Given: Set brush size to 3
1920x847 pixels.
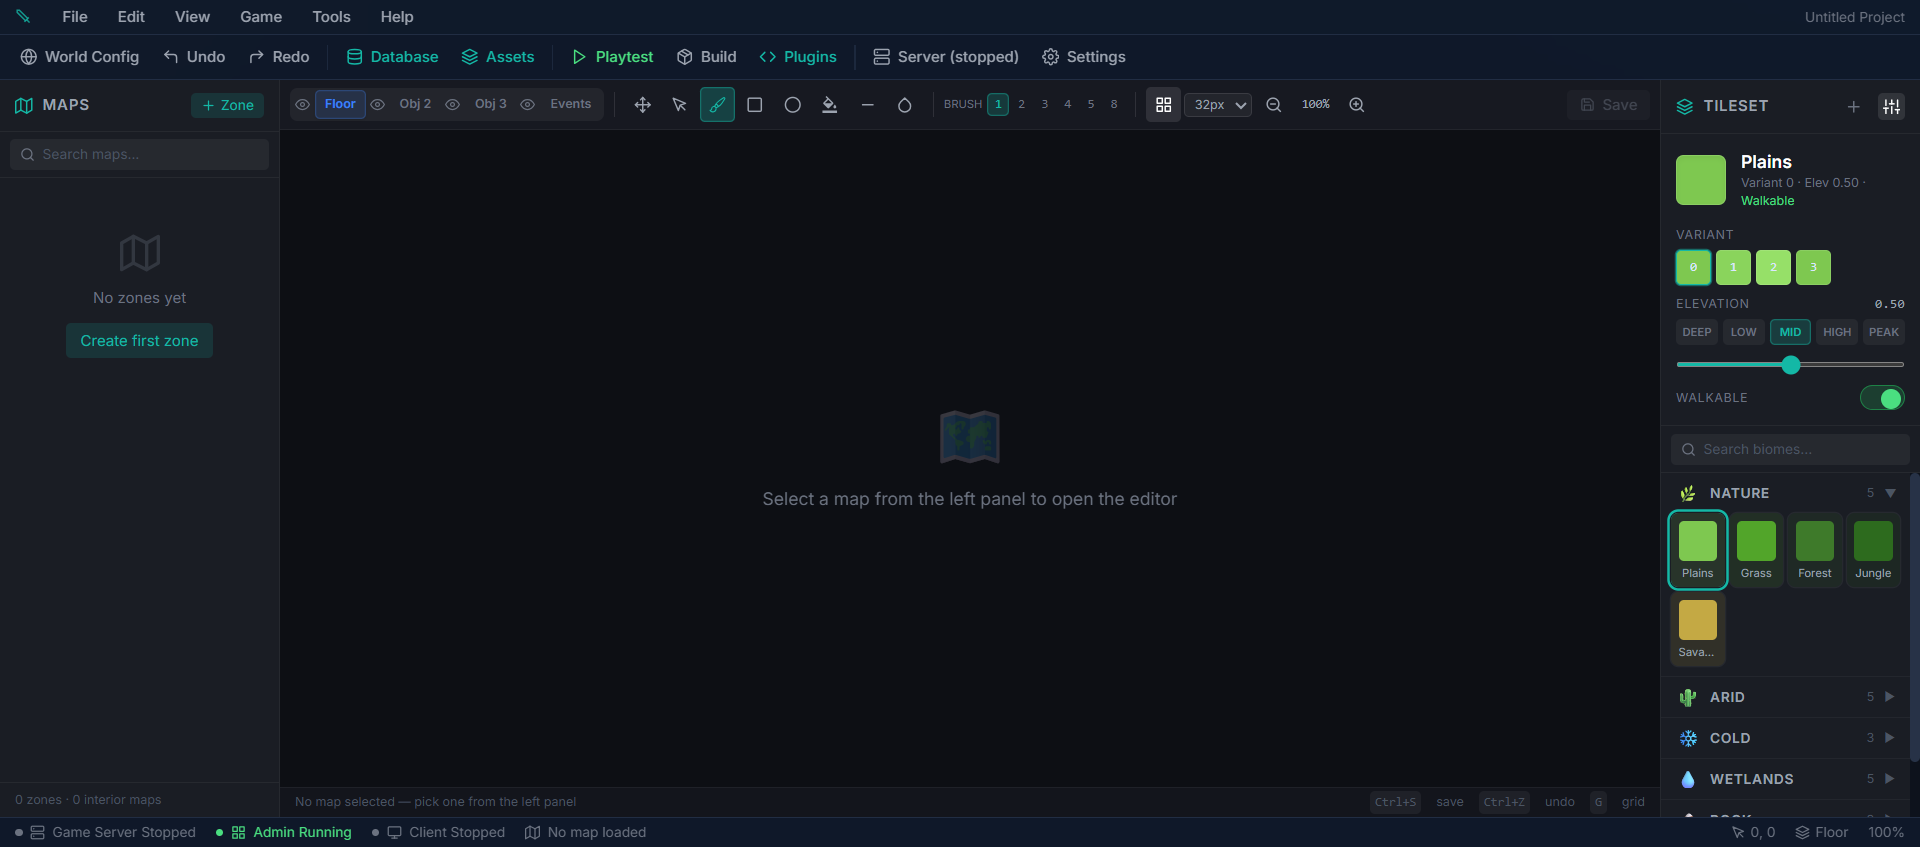Looking at the screenshot, I should [x=1045, y=105].
